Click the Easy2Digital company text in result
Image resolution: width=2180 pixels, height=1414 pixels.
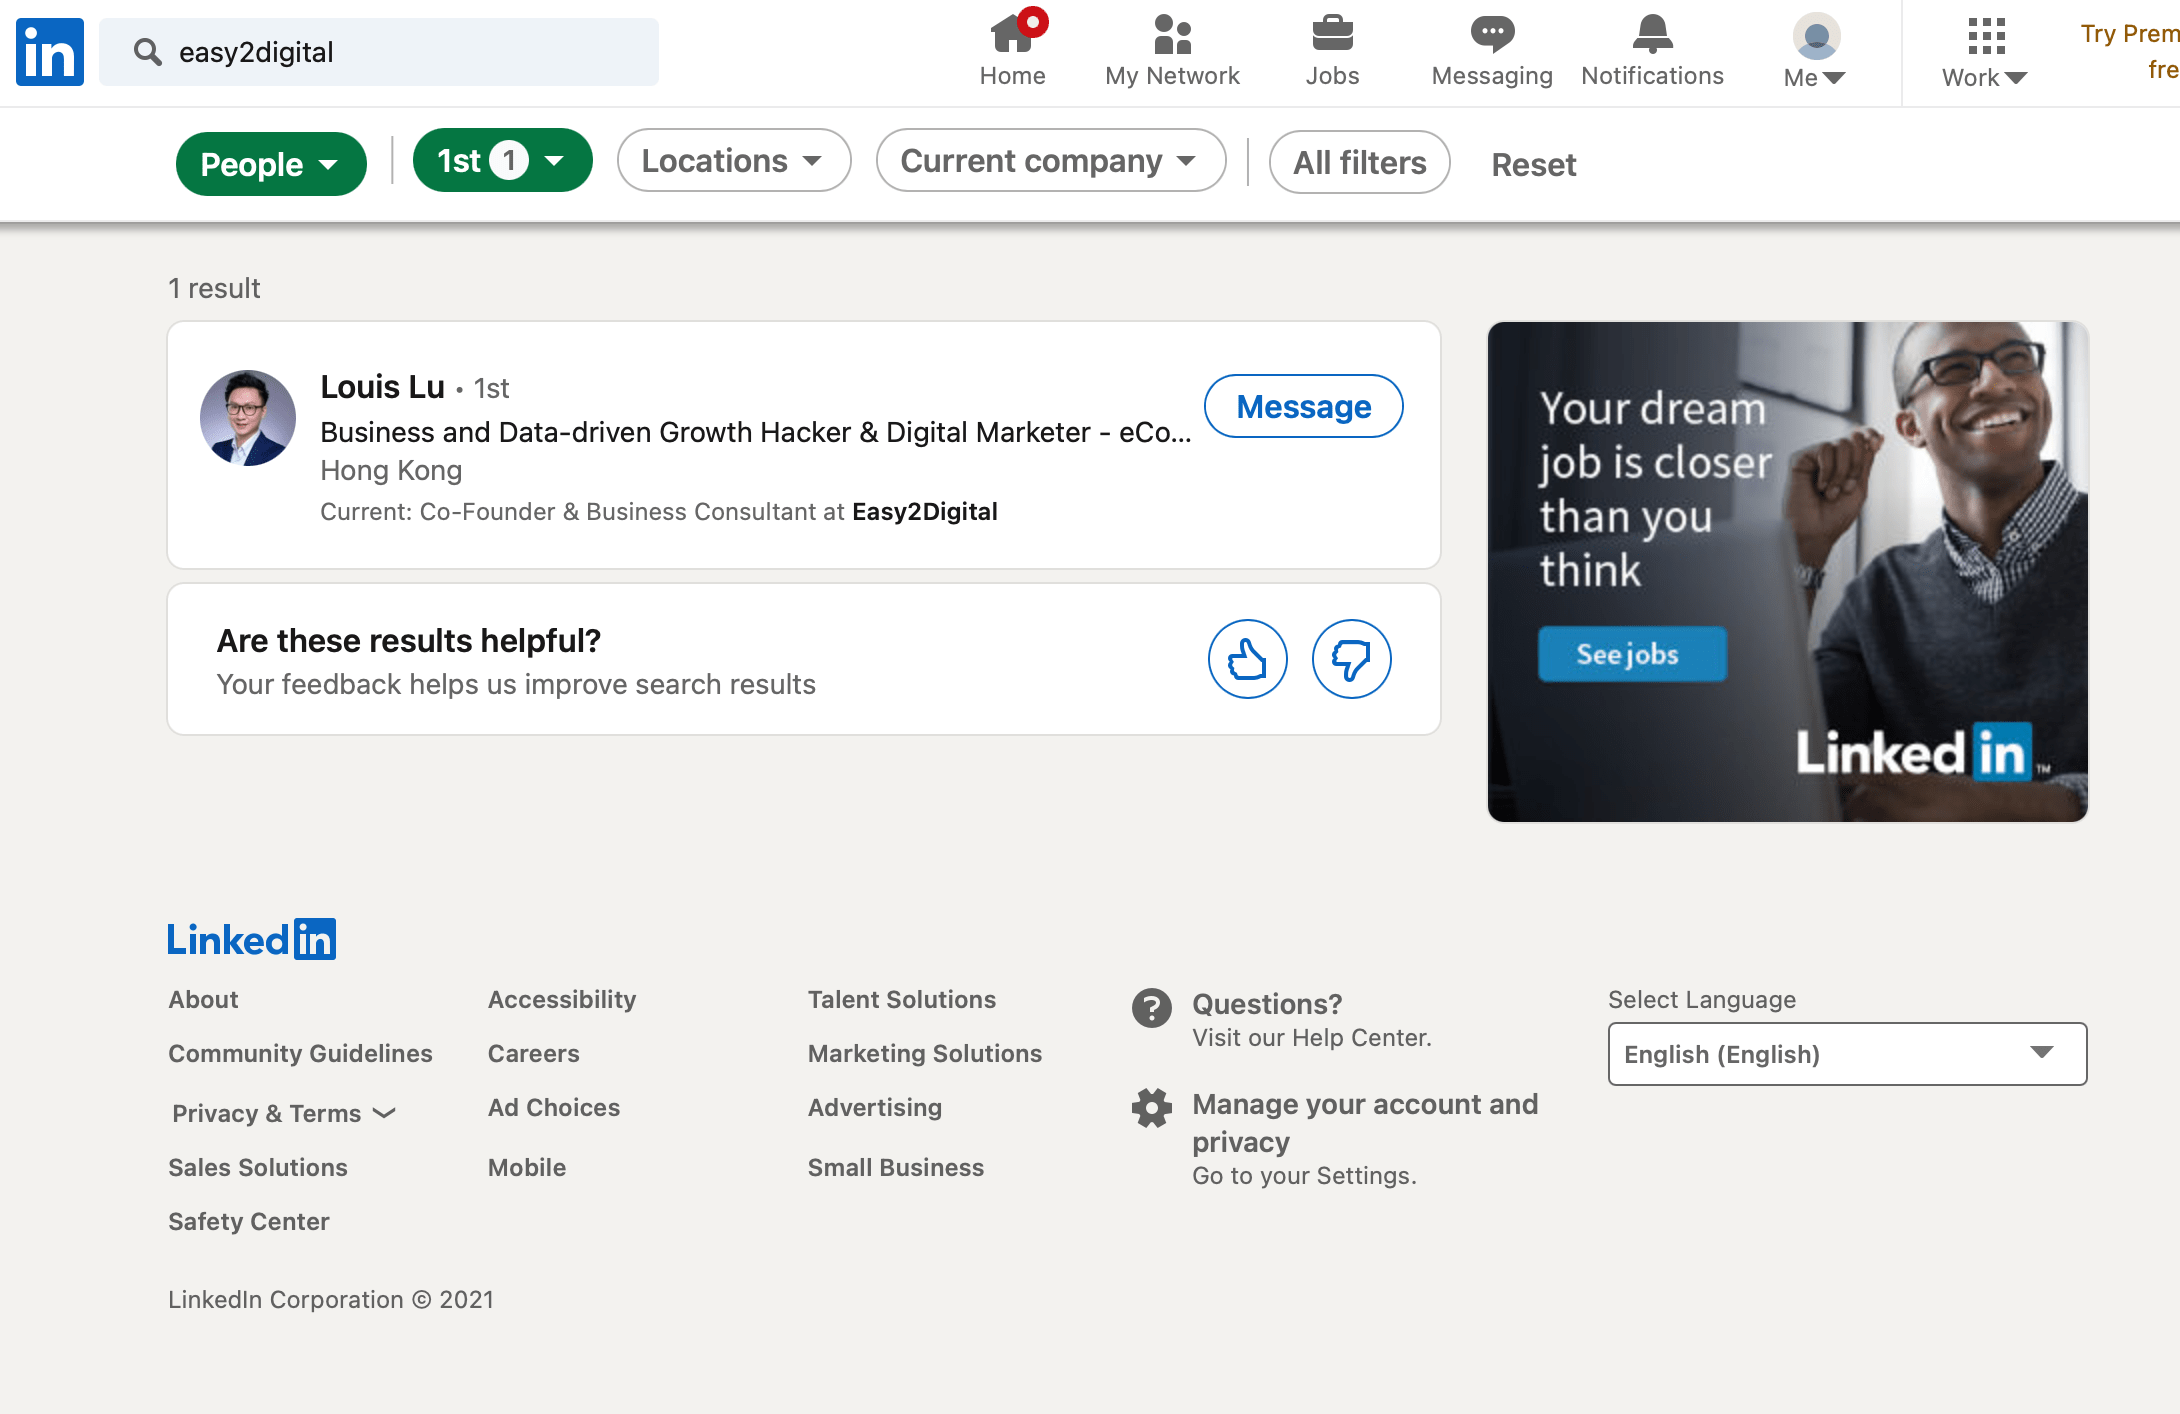coord(925,511)
